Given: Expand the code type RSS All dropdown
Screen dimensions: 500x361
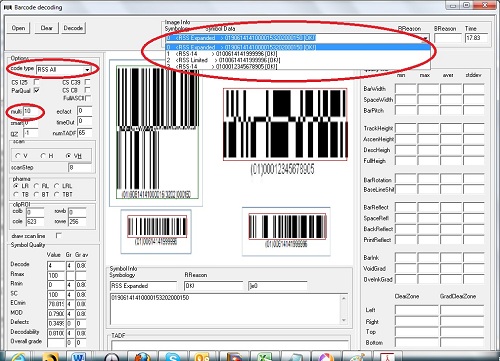Looking at the screenshot, I should (x=87, y=70).
